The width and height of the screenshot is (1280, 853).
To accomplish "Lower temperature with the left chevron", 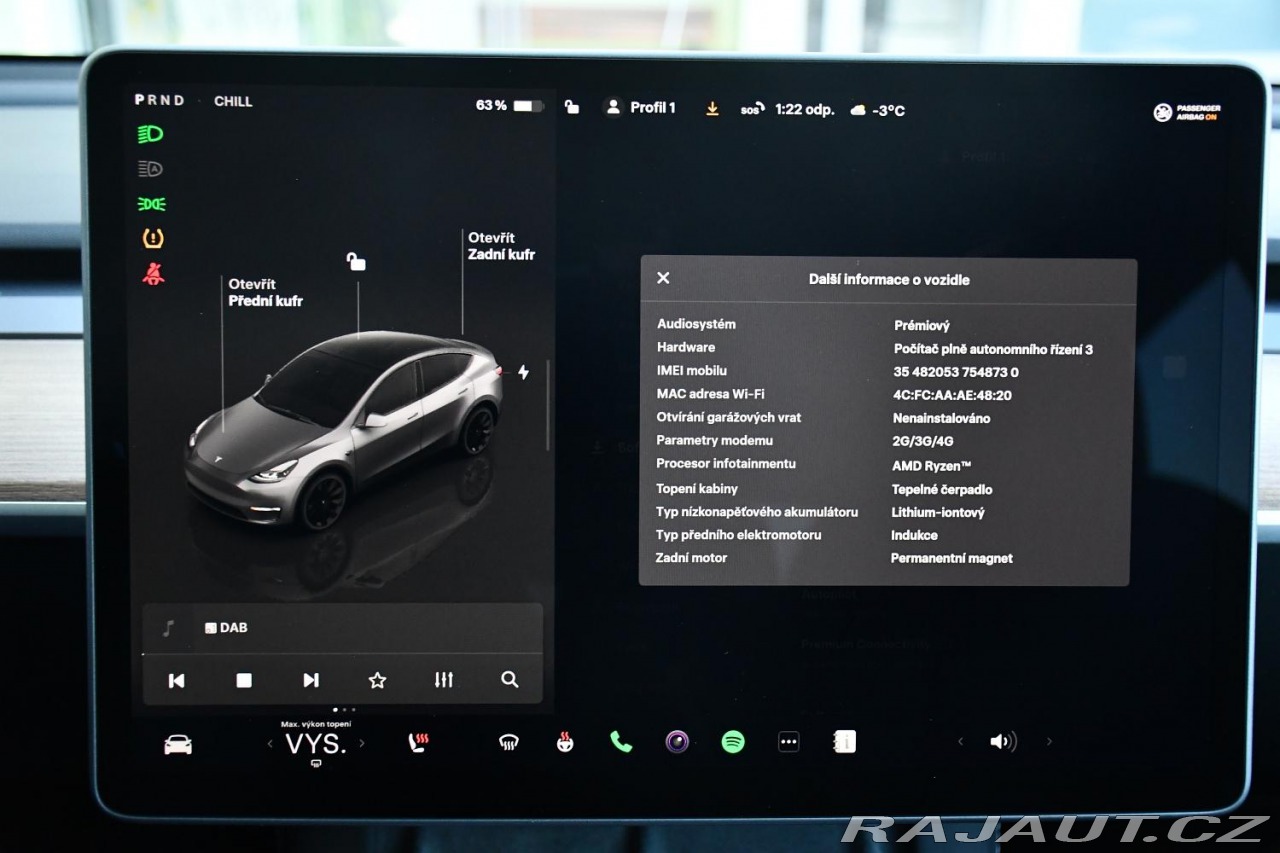I will [269, 743].
